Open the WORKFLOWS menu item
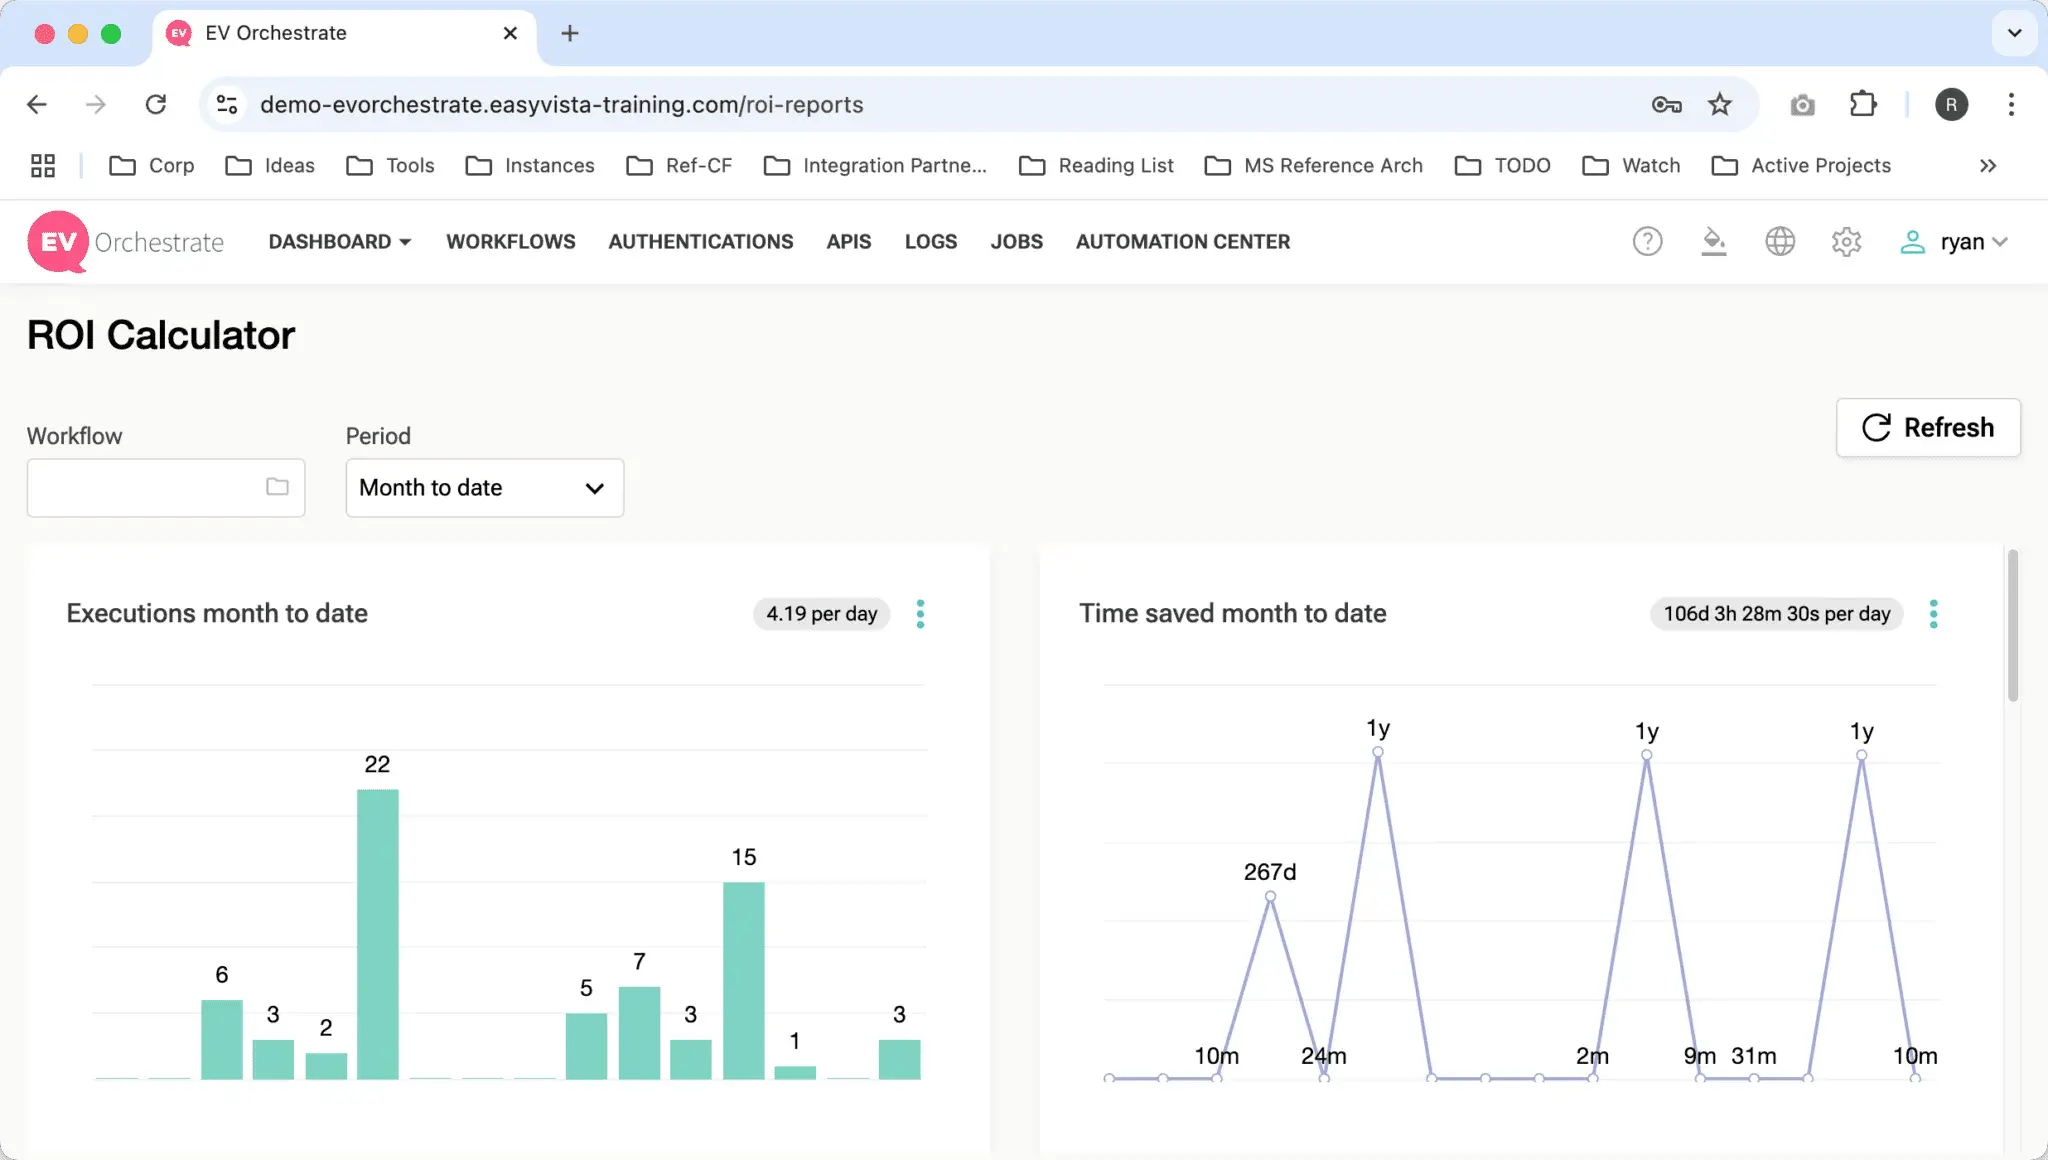Screen dimensions: 2048x1160 [x=511, y=242]
